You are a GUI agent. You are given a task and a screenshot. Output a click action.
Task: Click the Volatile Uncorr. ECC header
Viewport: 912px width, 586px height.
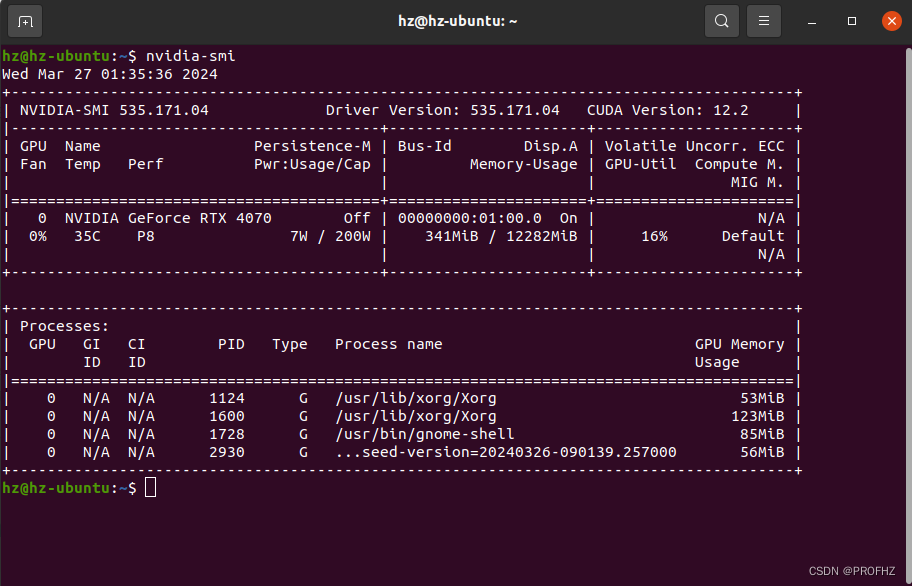[695, 146]
